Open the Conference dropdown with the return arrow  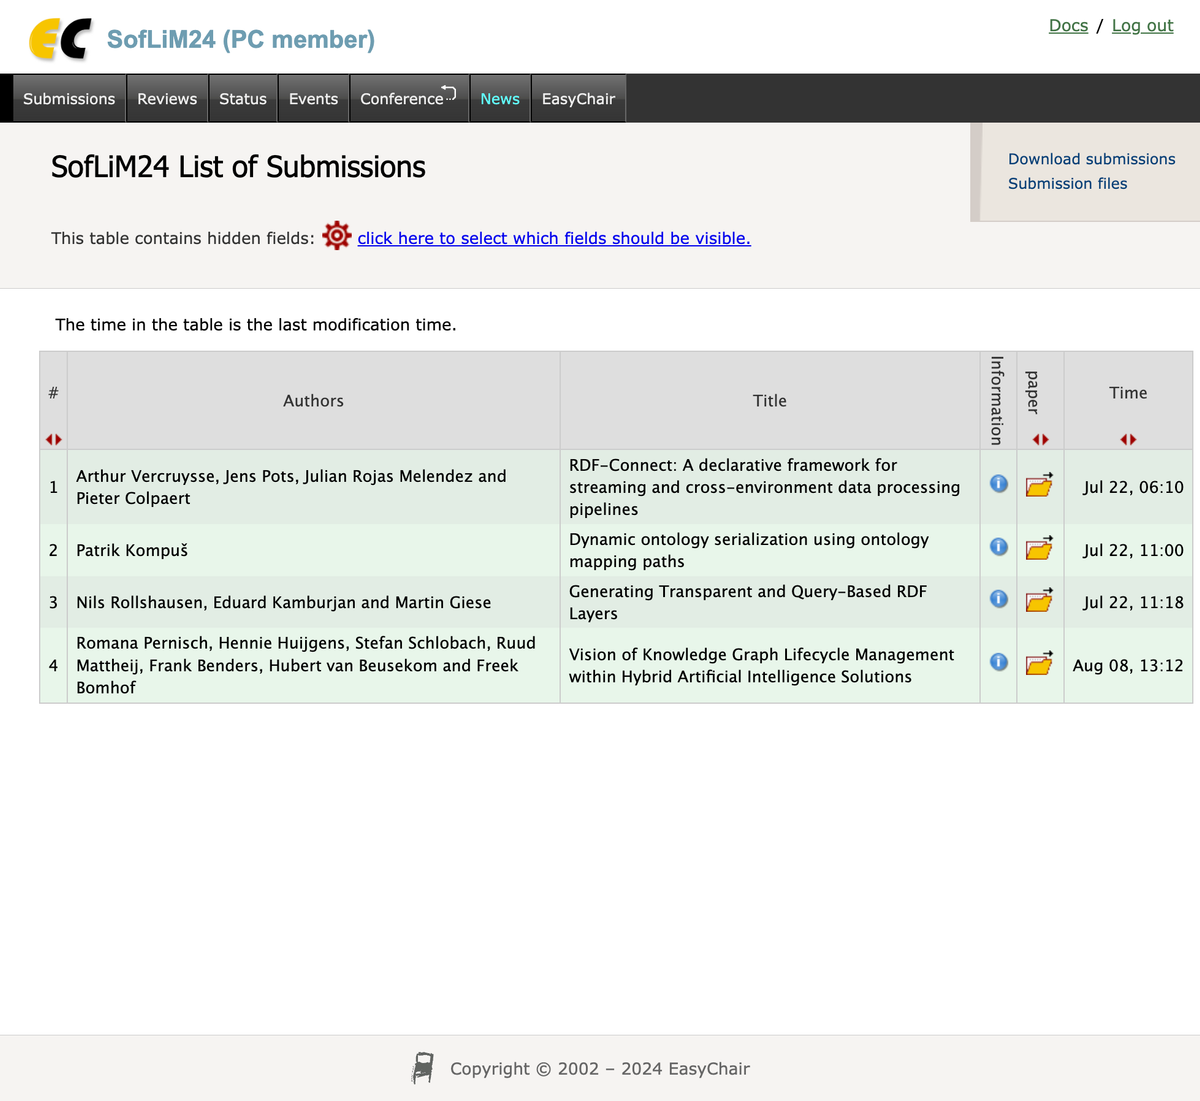coord(408,98)
